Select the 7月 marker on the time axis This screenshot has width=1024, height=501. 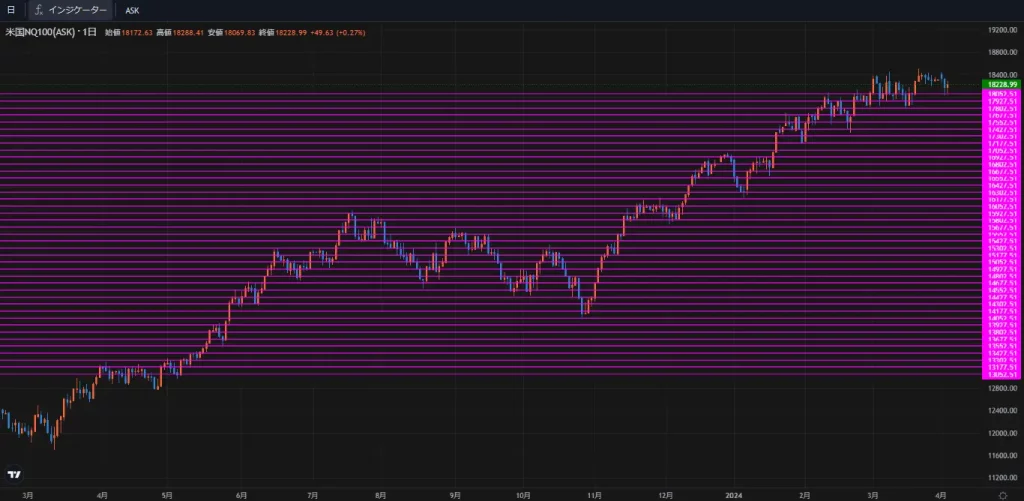pos(312,494)
